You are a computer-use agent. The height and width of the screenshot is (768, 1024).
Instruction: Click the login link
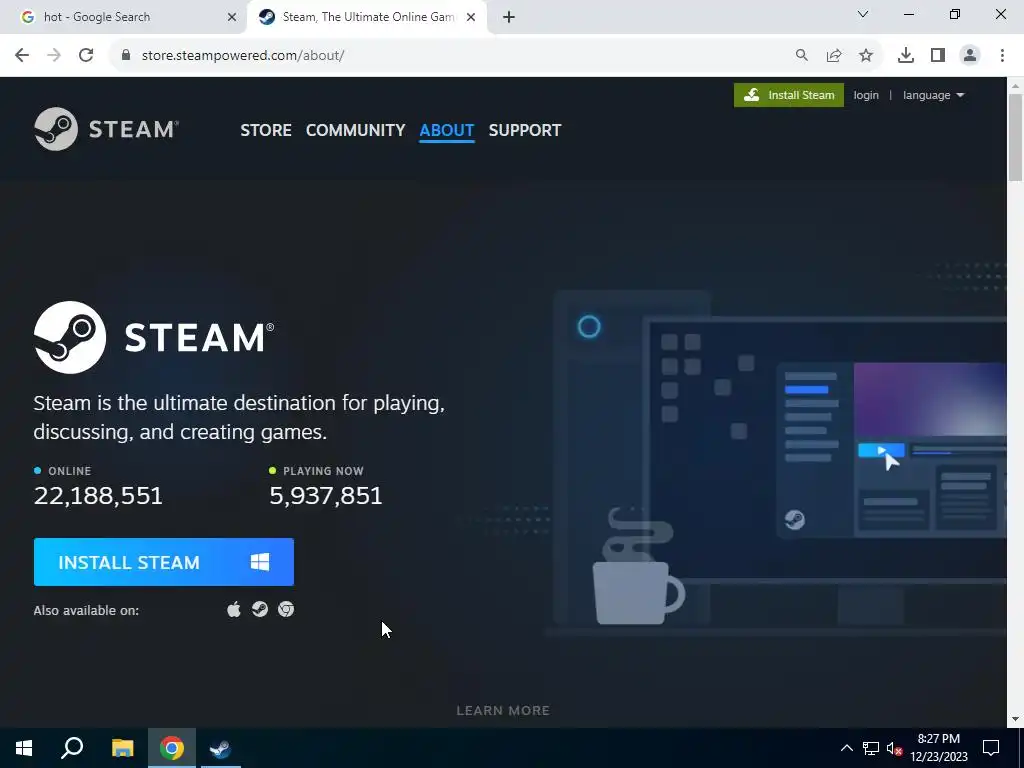[866, 95]
